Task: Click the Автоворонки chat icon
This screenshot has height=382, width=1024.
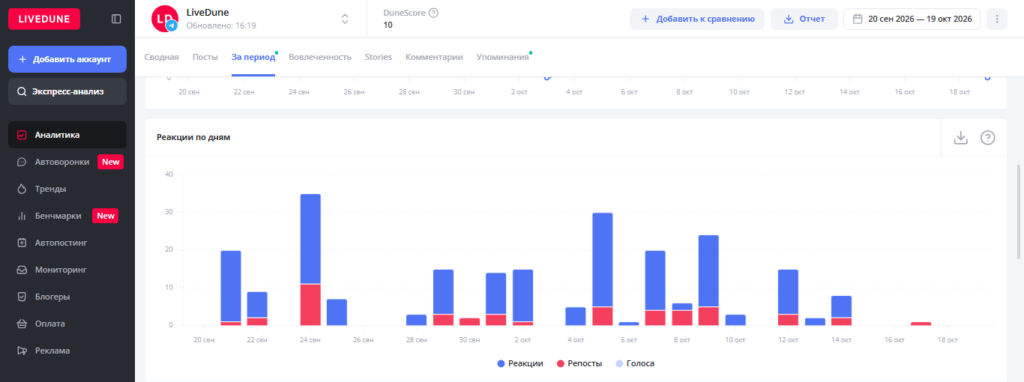Action: point(22,162)
